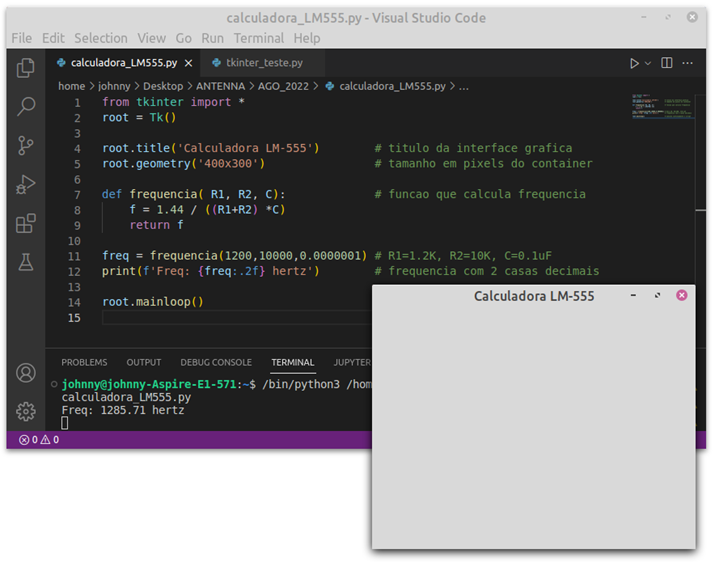Select the TERMINAL panel tab

(293, 363)
